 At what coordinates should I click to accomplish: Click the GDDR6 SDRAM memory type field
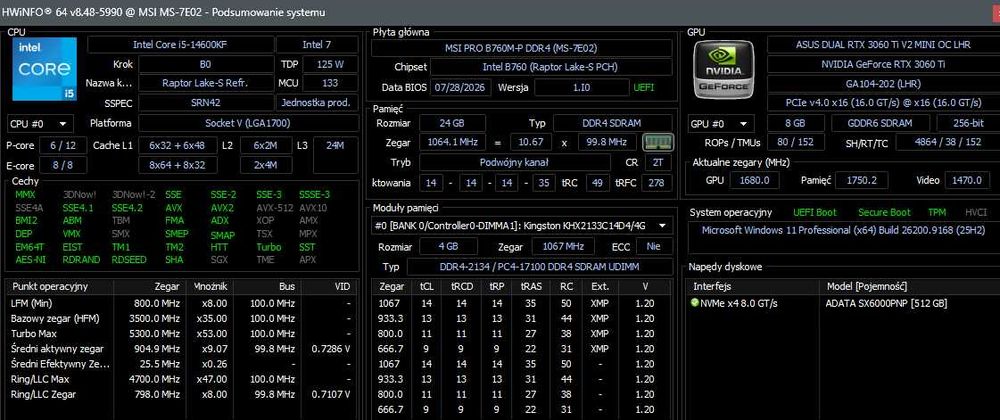880,123
